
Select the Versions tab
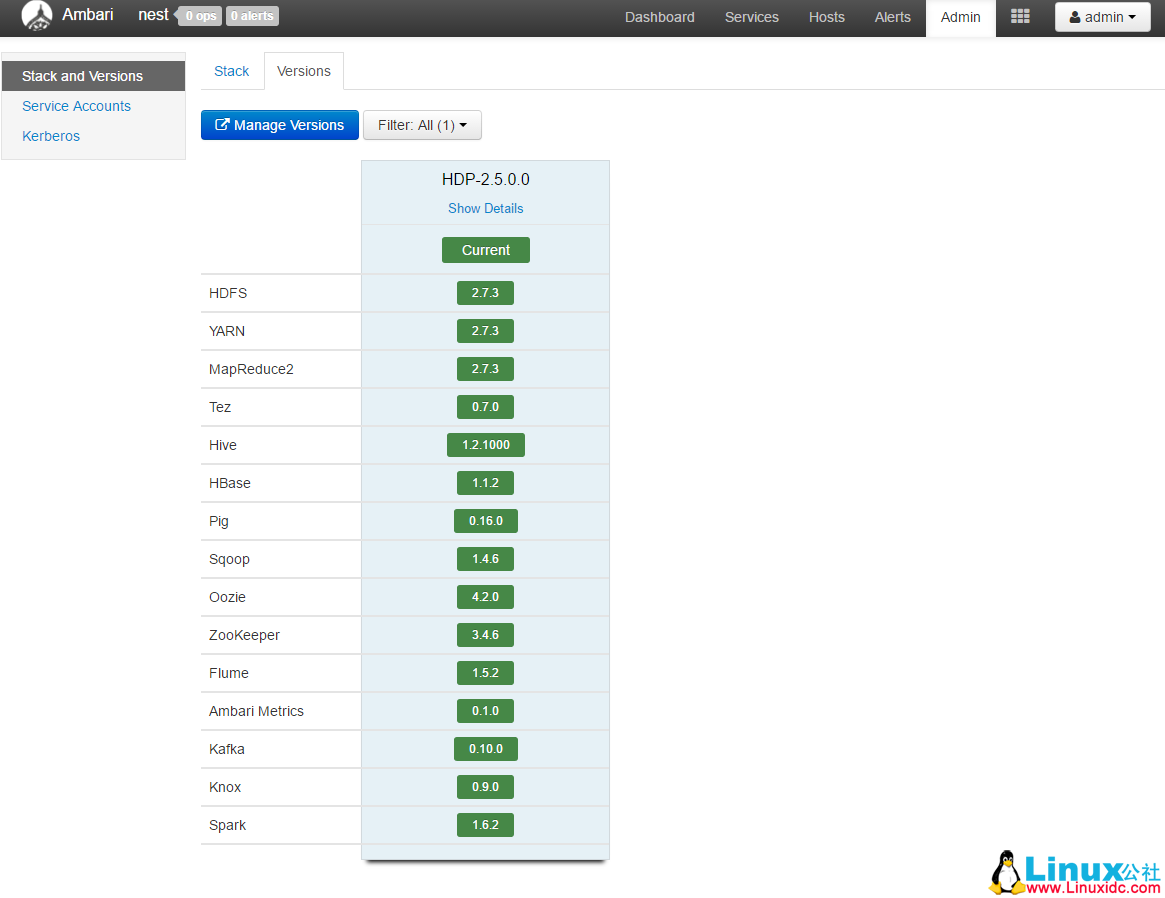coord(303,71)
